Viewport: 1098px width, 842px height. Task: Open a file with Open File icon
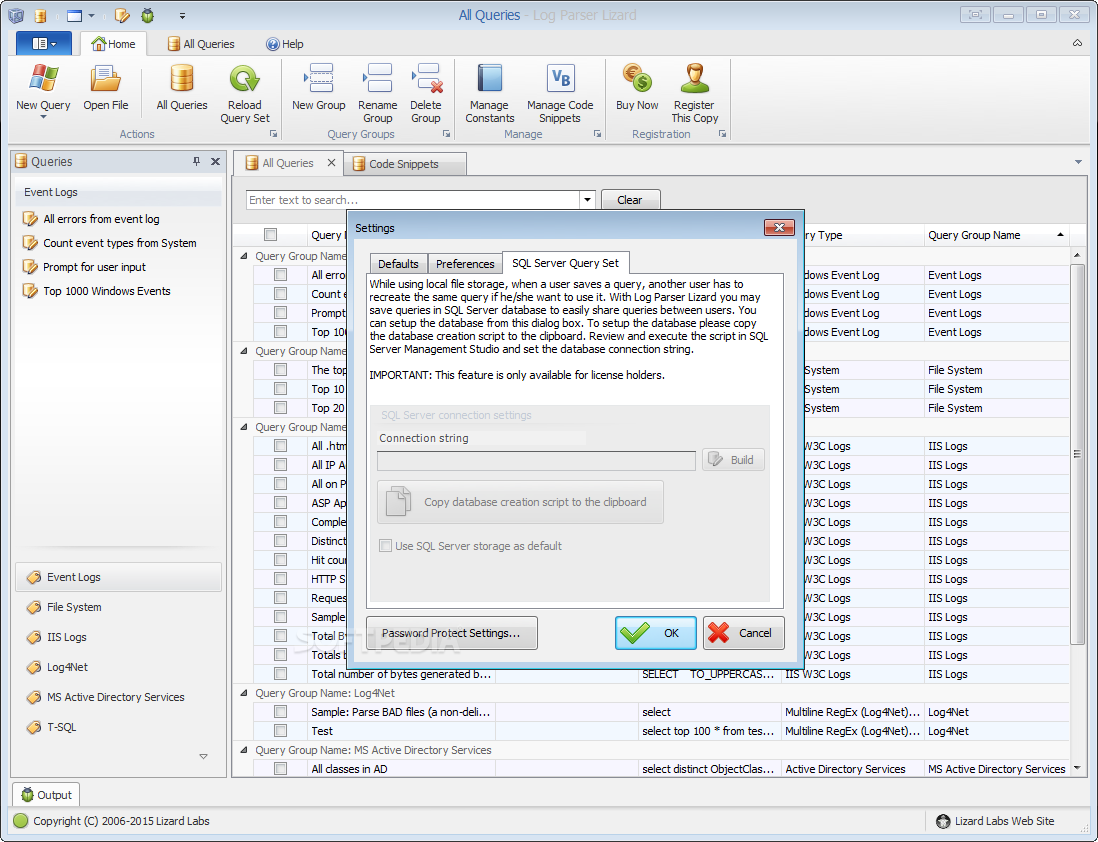coord(105,78)
